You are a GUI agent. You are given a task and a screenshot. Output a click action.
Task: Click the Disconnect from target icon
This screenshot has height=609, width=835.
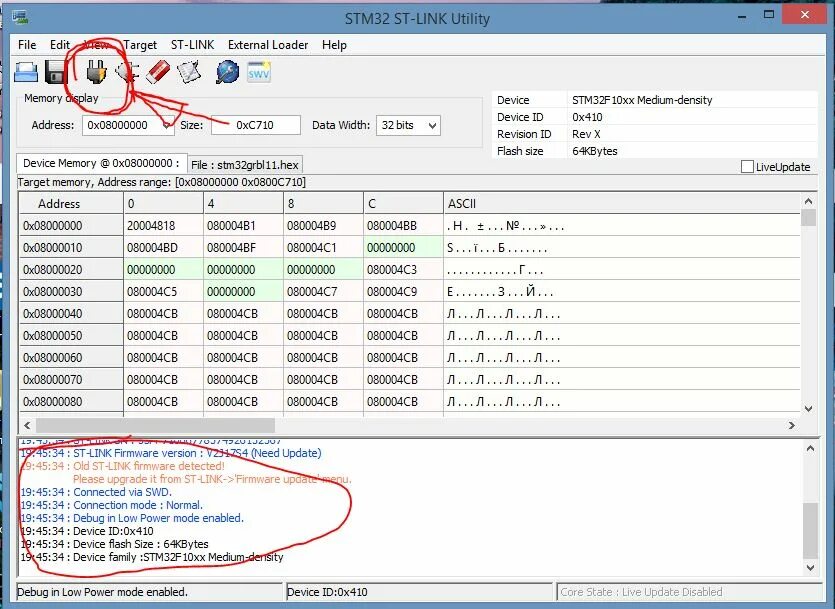click(128, 72)
